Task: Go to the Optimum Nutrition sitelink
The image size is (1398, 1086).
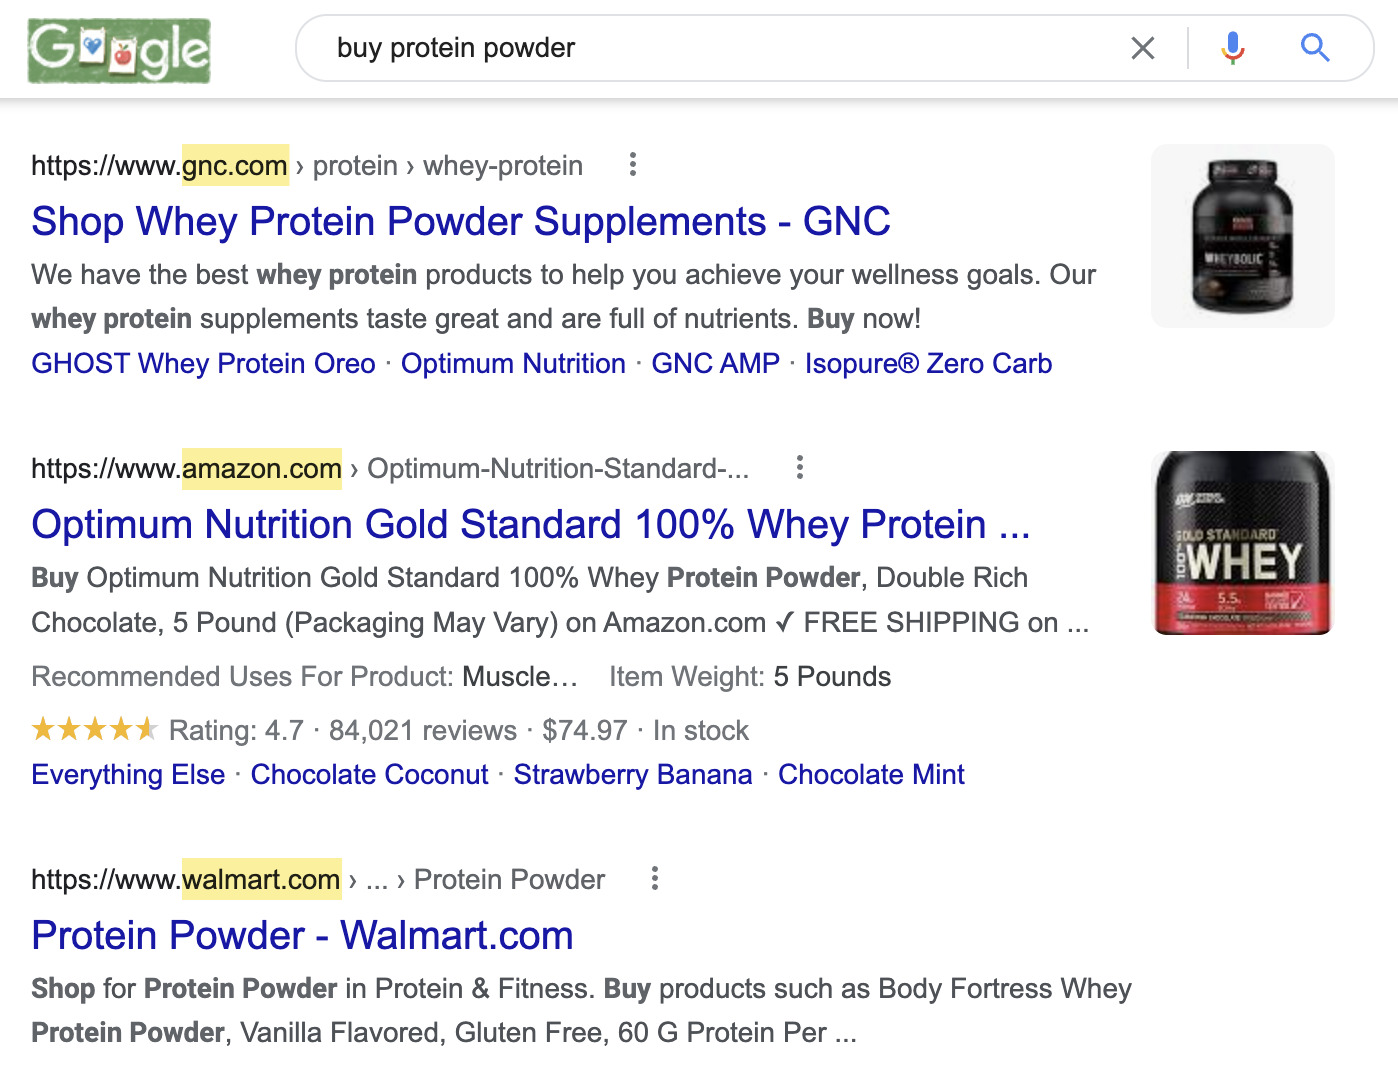Action: coord(513,364)
